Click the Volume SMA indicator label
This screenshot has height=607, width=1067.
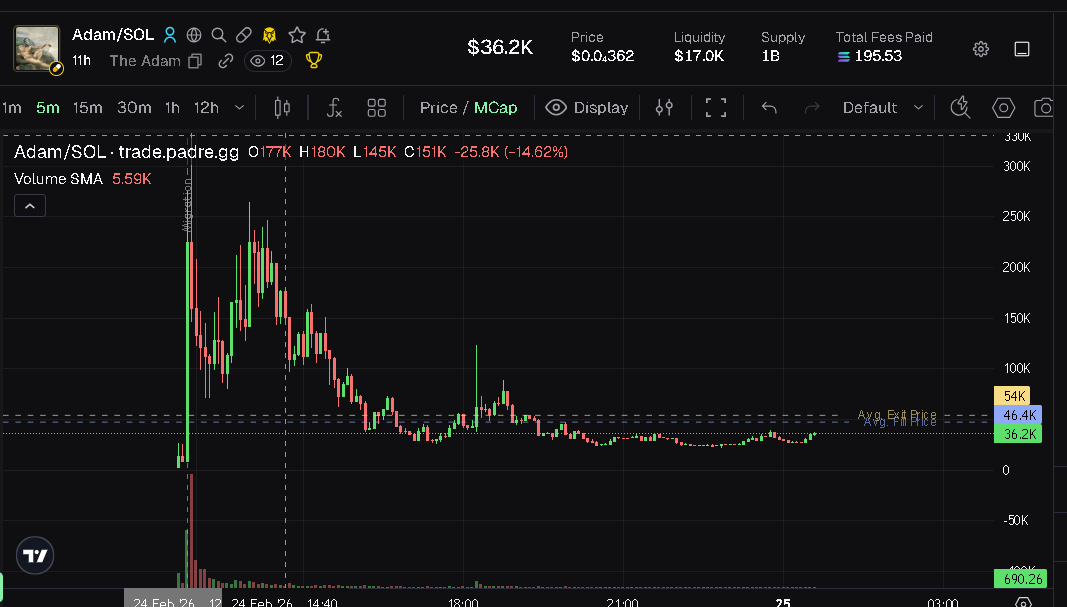pyautogui.click(x=59, y=179)
